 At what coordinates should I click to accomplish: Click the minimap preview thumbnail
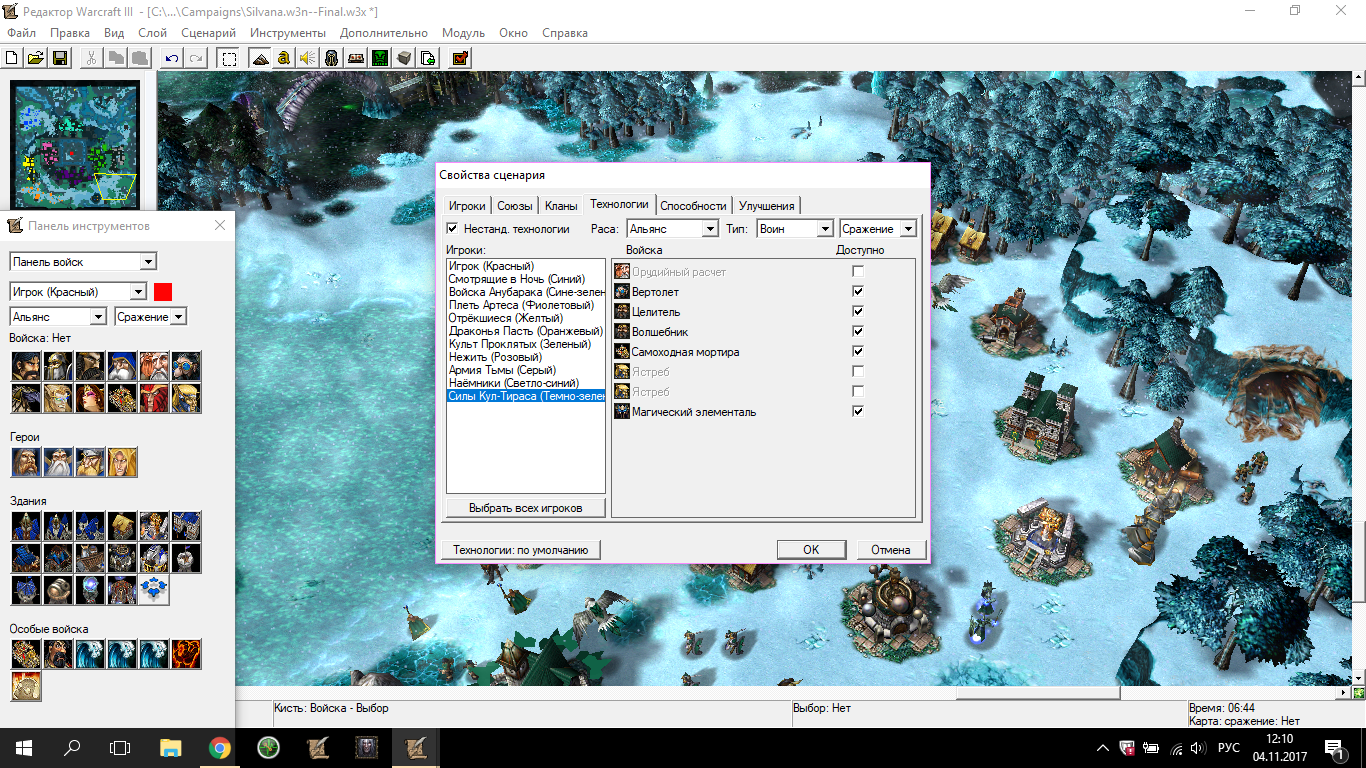tap(75, 145)
